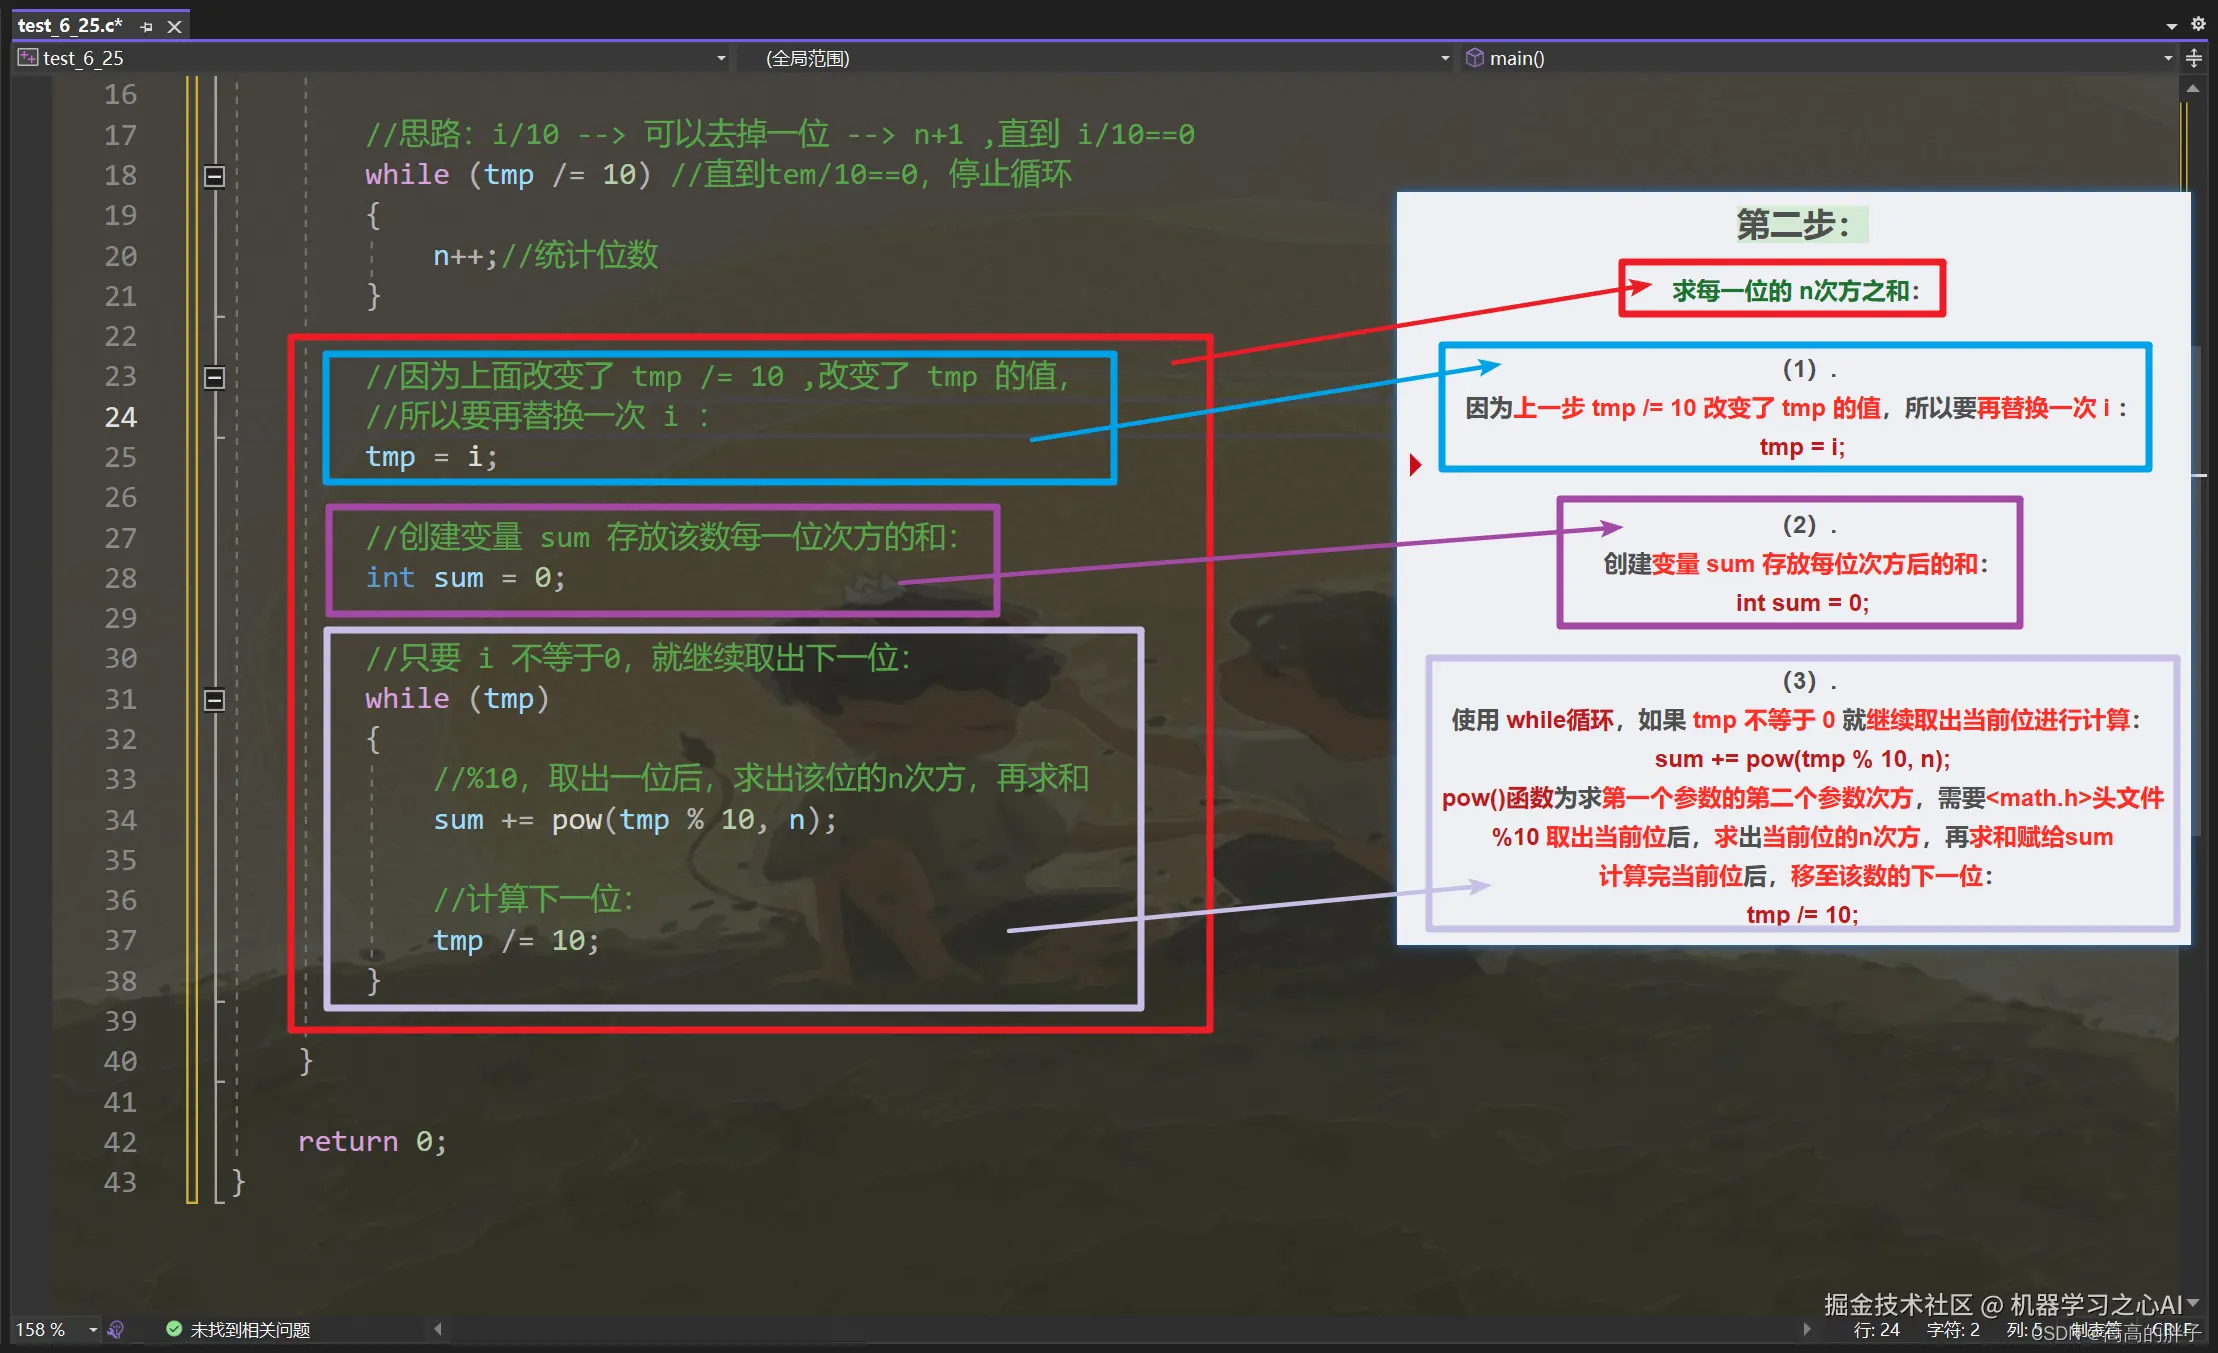Close the test_6_25.c tab
This screenshot has width=2218, height=1353.
174,27
